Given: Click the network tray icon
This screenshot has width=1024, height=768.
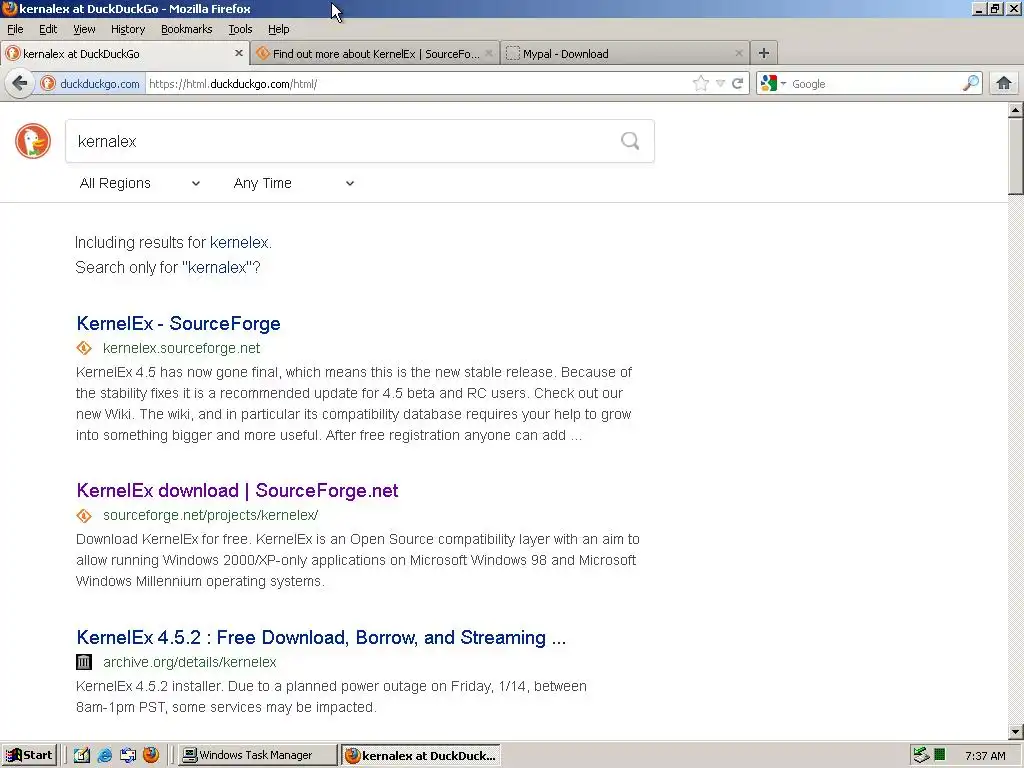Looking at the screenshot, I should click(x=921, y=755).
